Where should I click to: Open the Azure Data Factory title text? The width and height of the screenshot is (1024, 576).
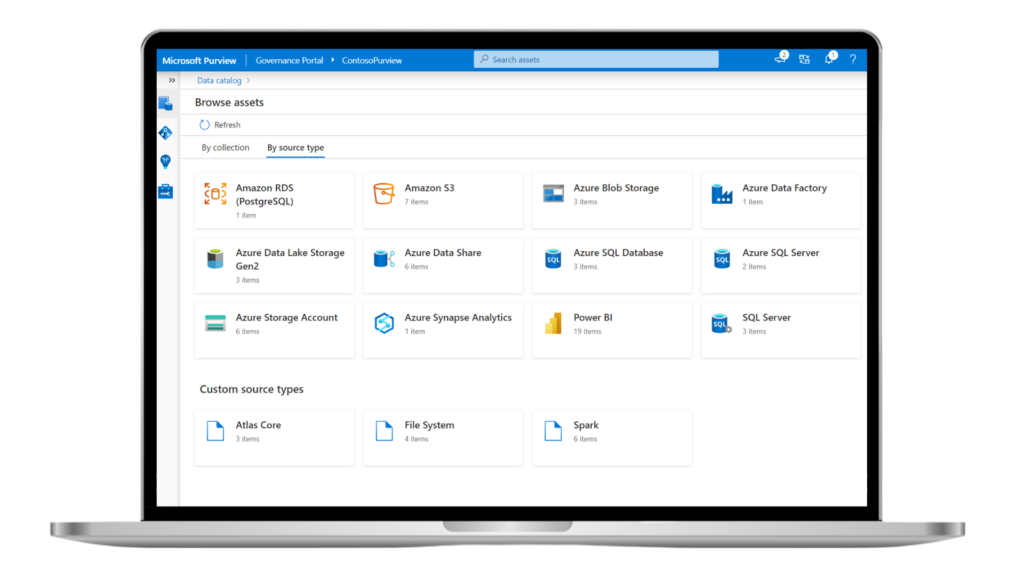click(x=784, y=187)
